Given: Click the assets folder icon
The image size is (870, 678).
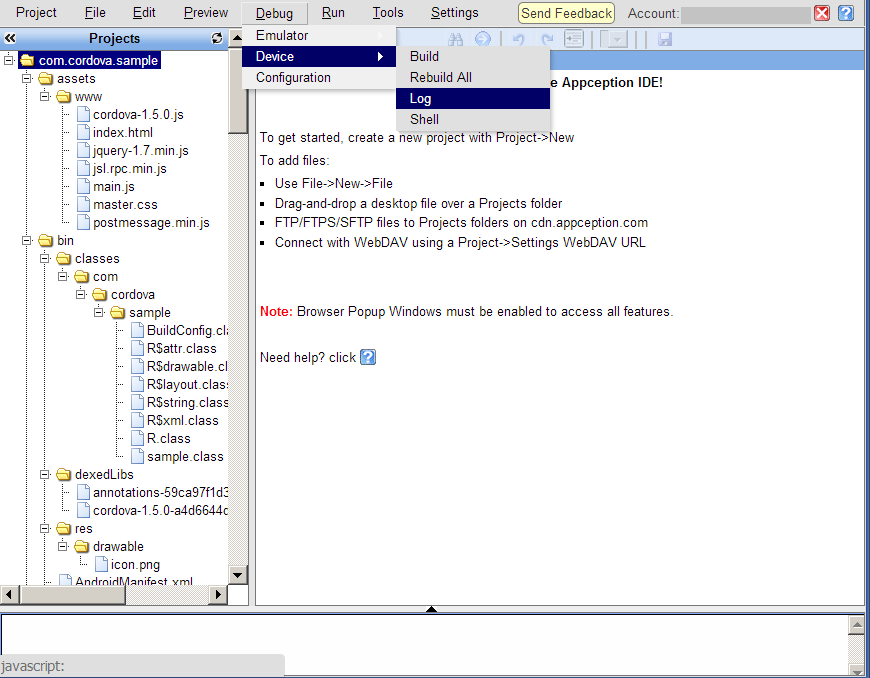Looking at the screenshot, I should [x=45, y=79].
